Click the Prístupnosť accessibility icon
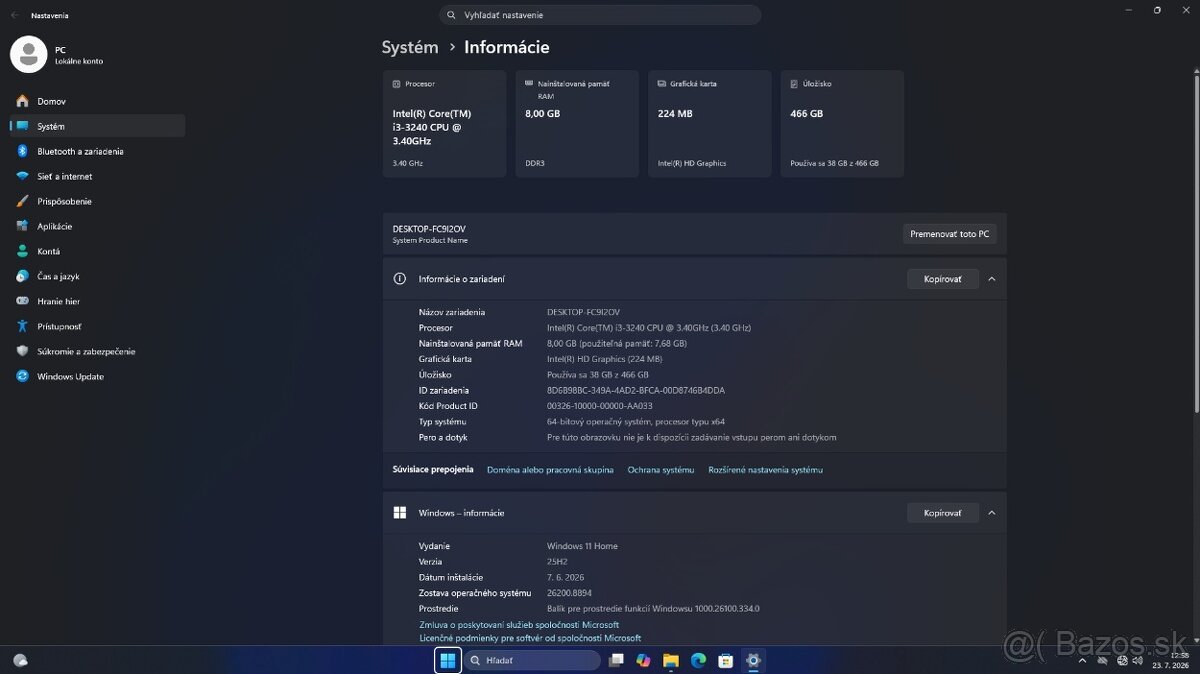This screenshot has width=1200, height=674. 22,326
